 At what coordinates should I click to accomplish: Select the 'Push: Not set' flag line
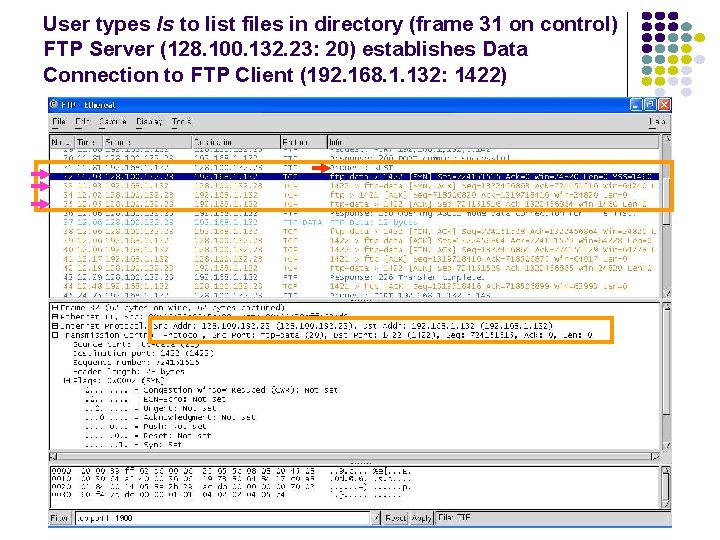click(x=146, y=427)
